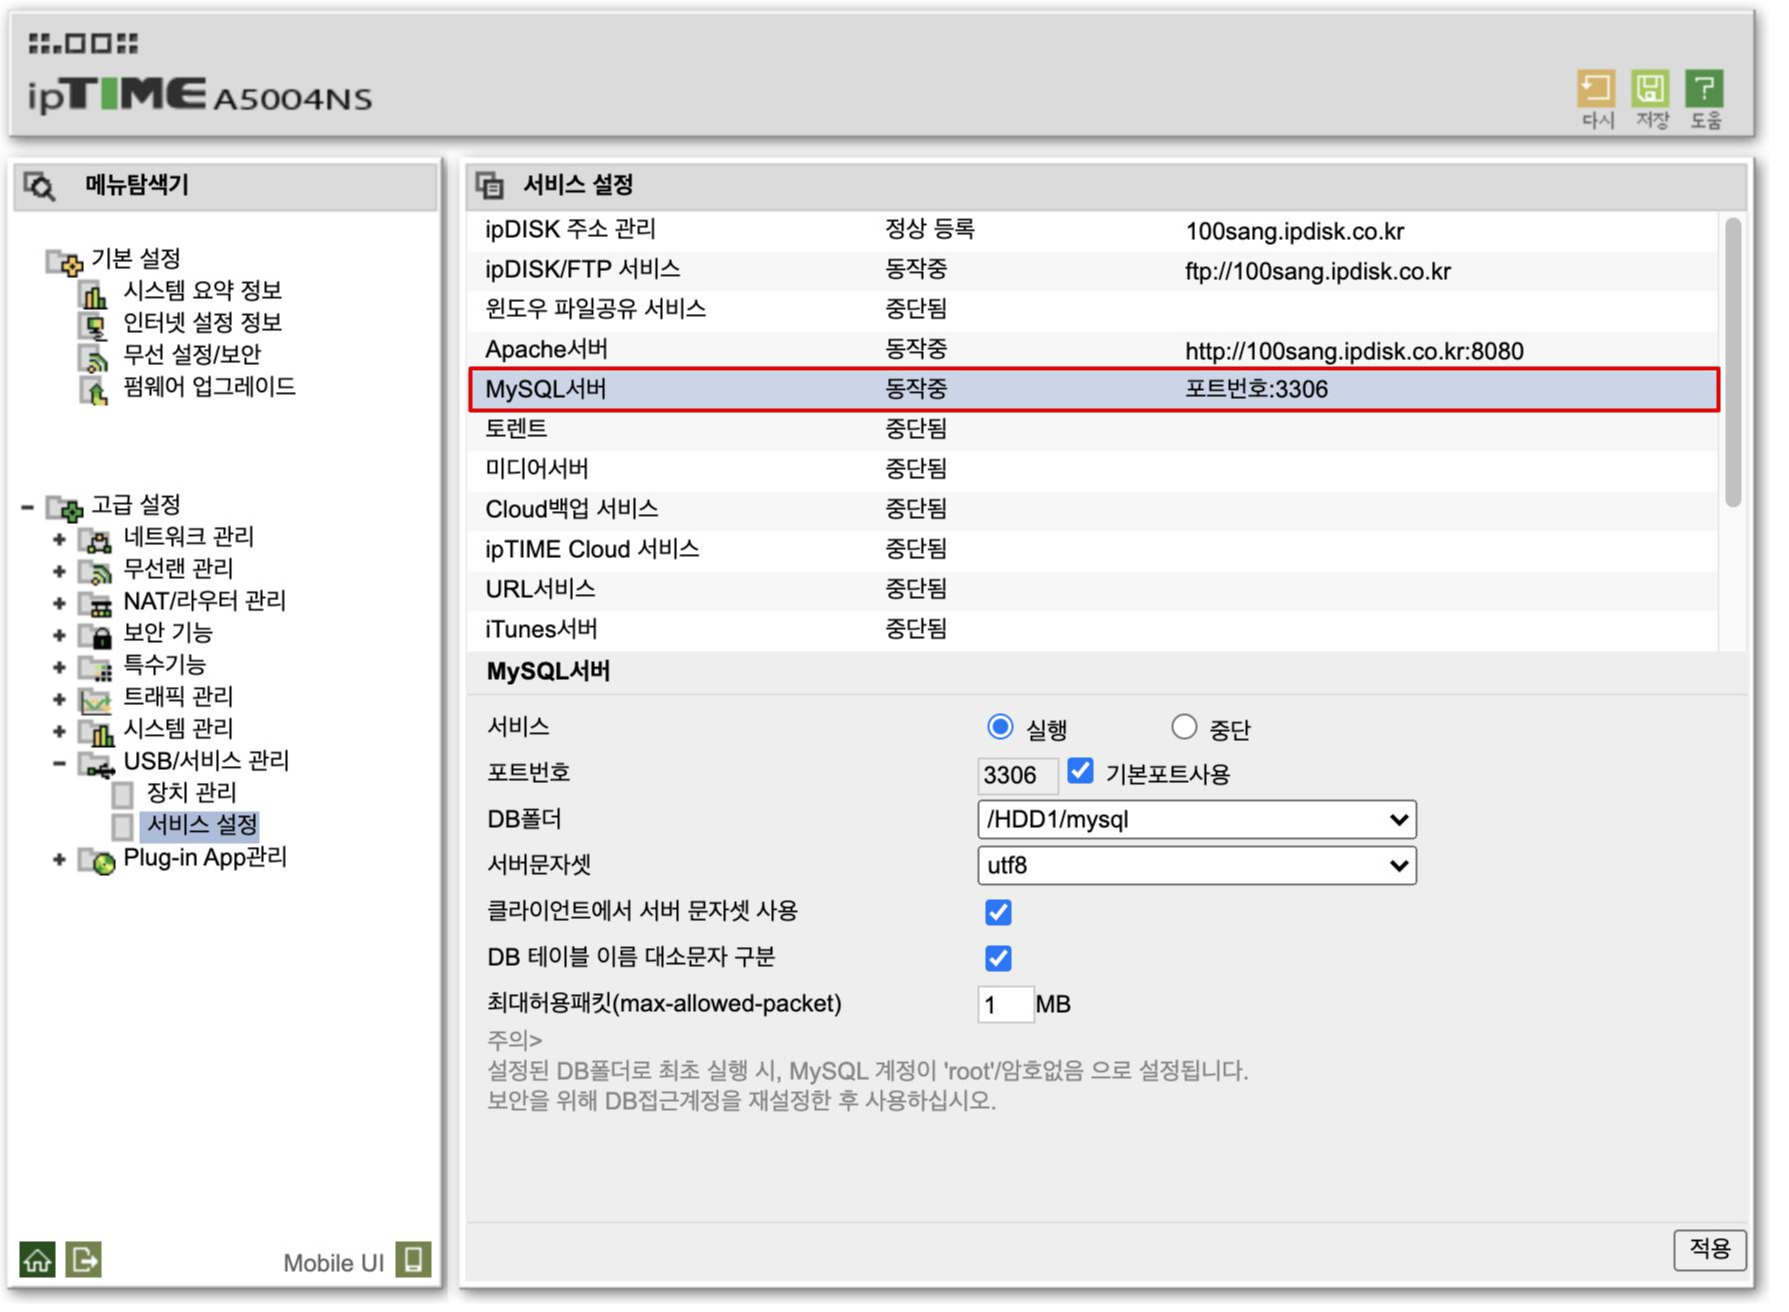Select the Apache서버 service row

point(1094,350)
